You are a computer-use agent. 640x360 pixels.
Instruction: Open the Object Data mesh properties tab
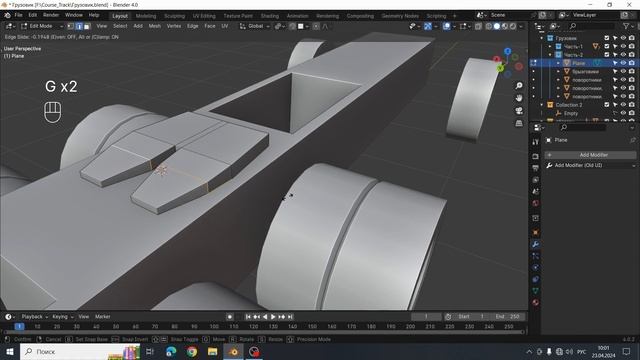pos(536,291)
